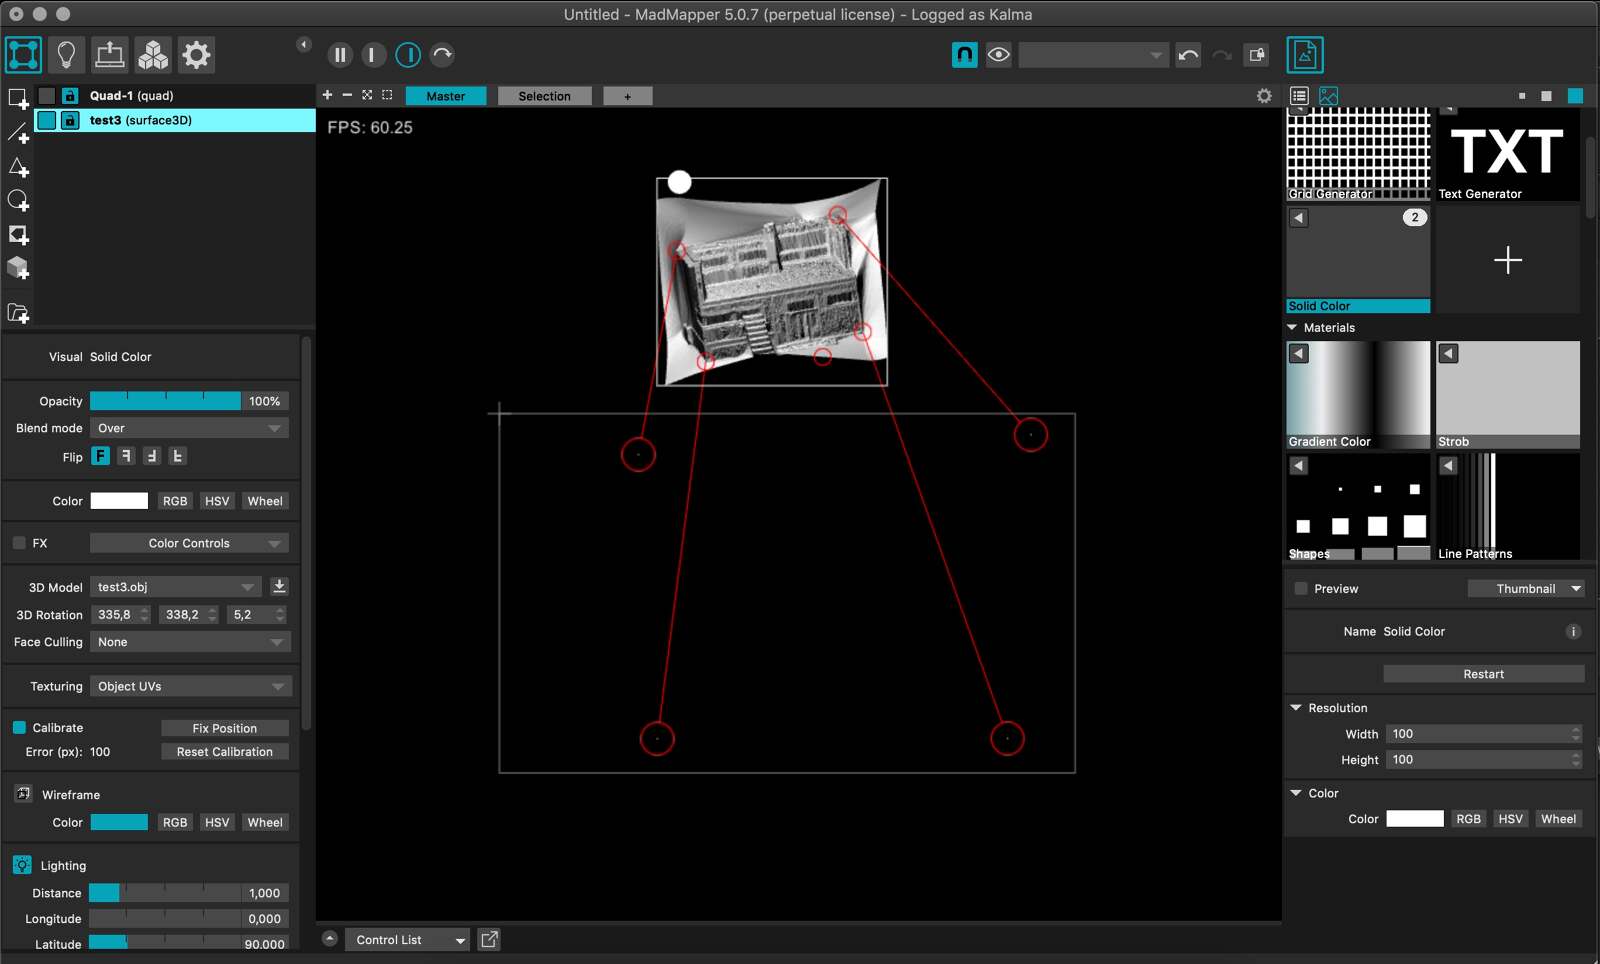Switch to the Master tab
Screen dimensions: 1600x964
tap(446, 95)
